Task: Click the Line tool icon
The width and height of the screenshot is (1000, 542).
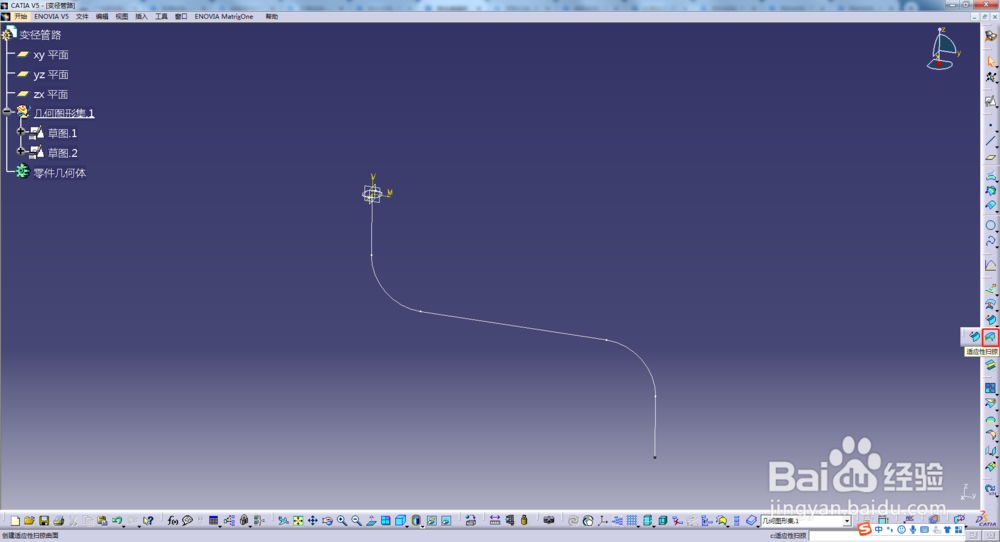Action: click(990, 140)
